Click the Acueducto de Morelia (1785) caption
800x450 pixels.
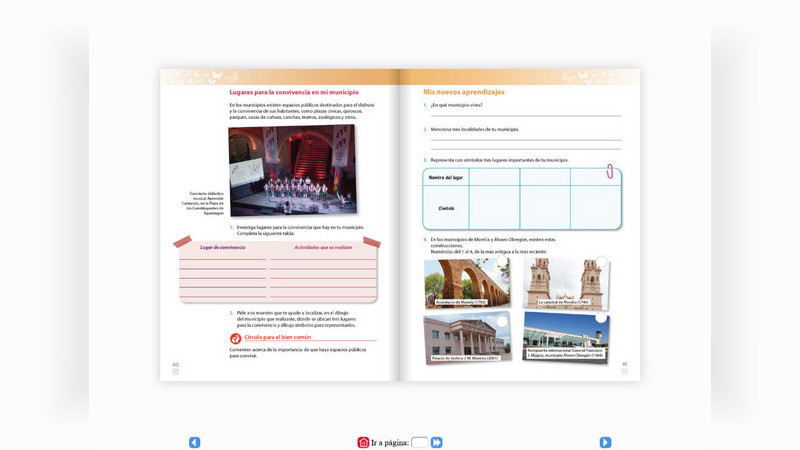(x=461, y=302)
